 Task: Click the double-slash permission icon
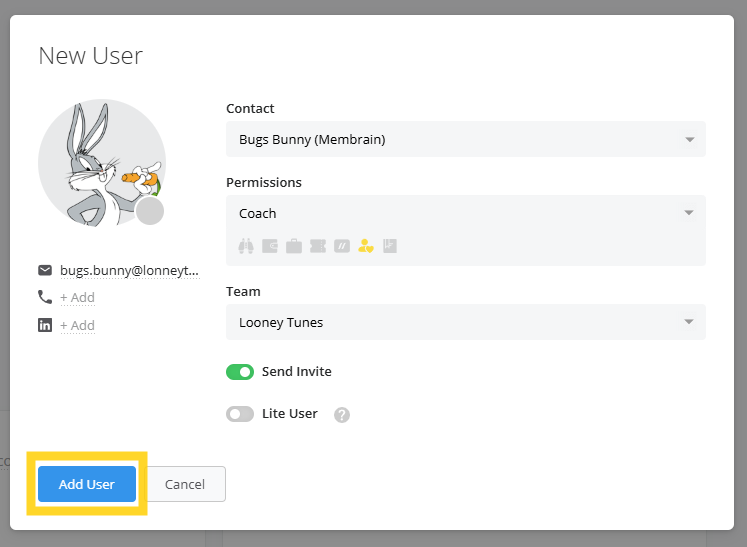pos(342,246)
